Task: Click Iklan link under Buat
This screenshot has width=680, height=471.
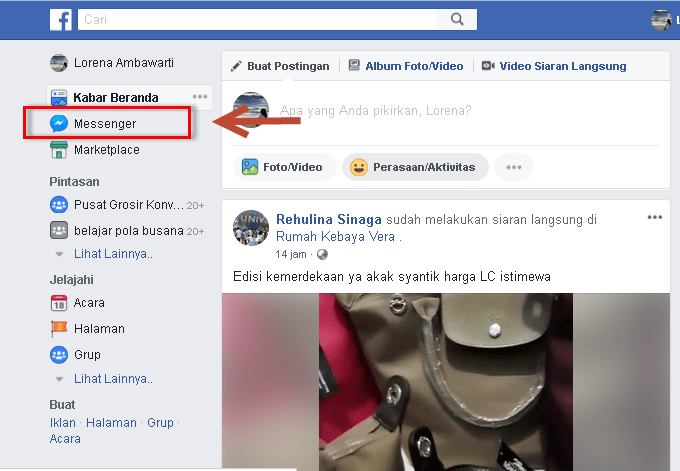Action: pyautogui.click(x=62, y=422)
